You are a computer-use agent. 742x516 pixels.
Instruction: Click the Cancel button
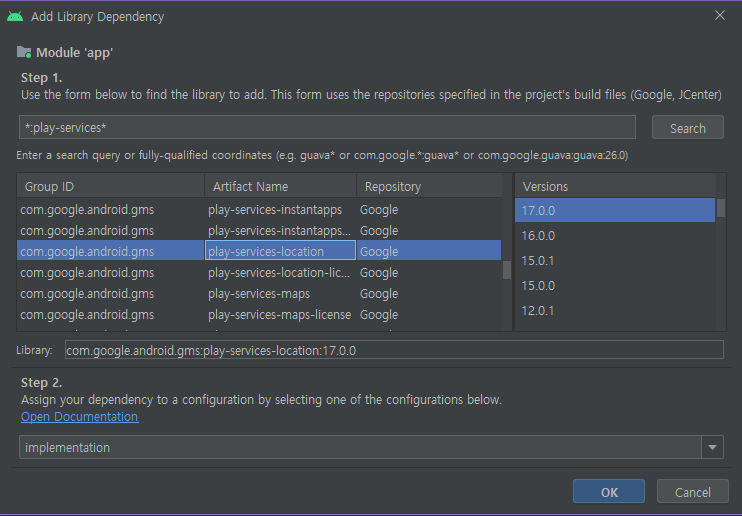coord(693,492)
